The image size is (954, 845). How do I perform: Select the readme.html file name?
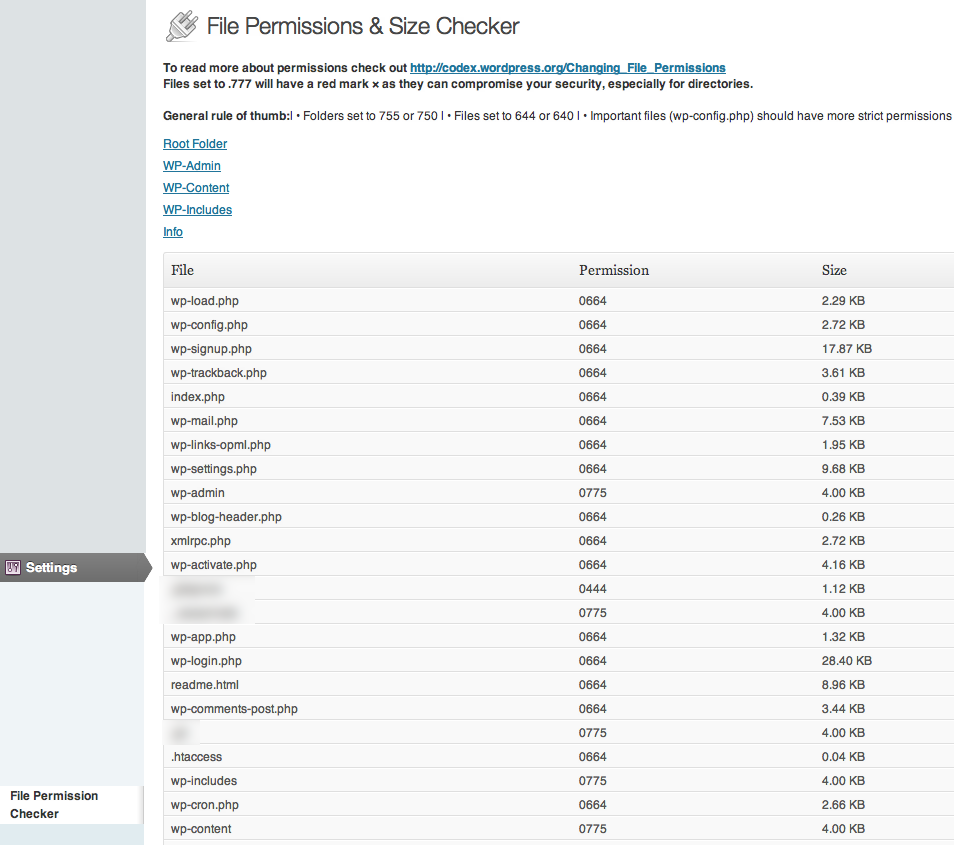click(204, 685)
